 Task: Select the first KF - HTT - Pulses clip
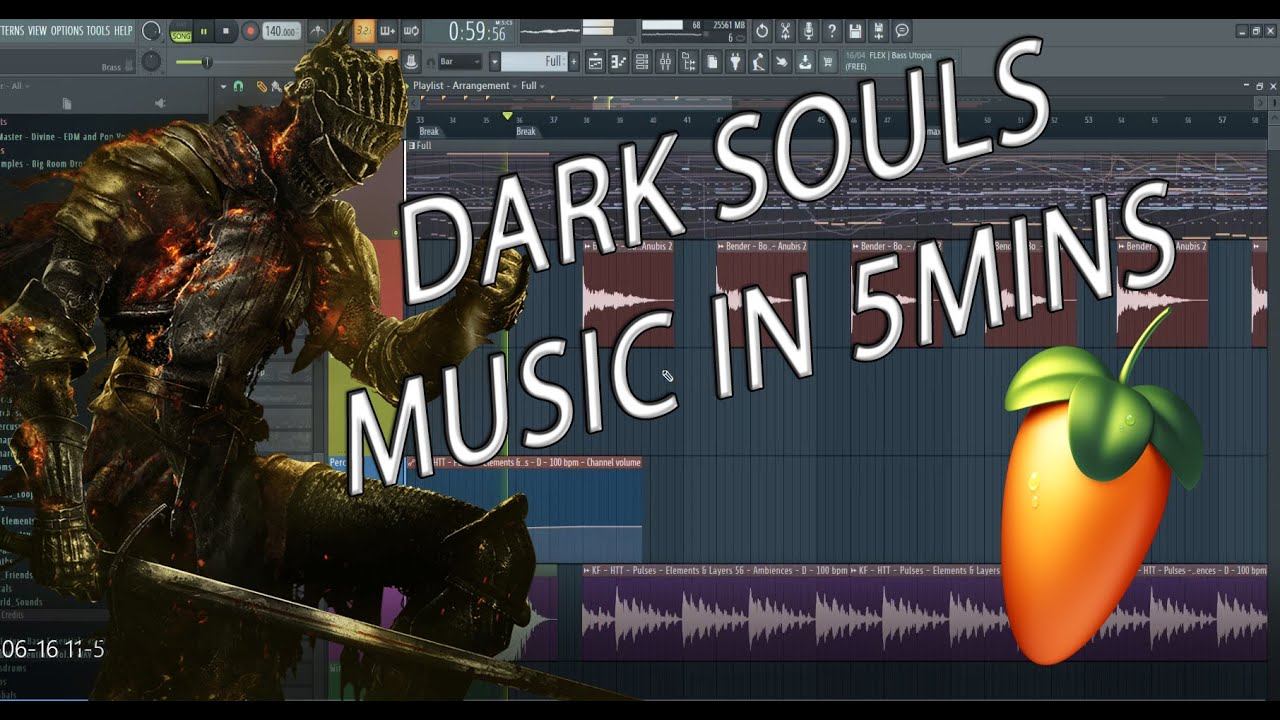tap(716, 612)
